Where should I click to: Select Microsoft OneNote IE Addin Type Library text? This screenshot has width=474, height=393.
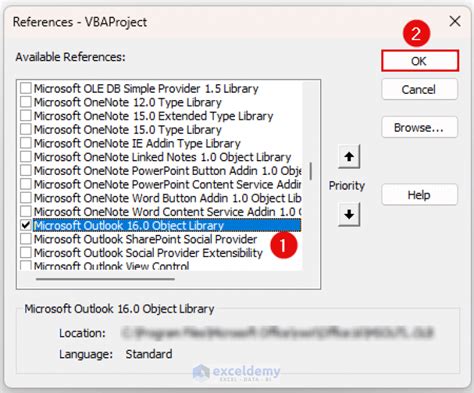click(137, 143)
